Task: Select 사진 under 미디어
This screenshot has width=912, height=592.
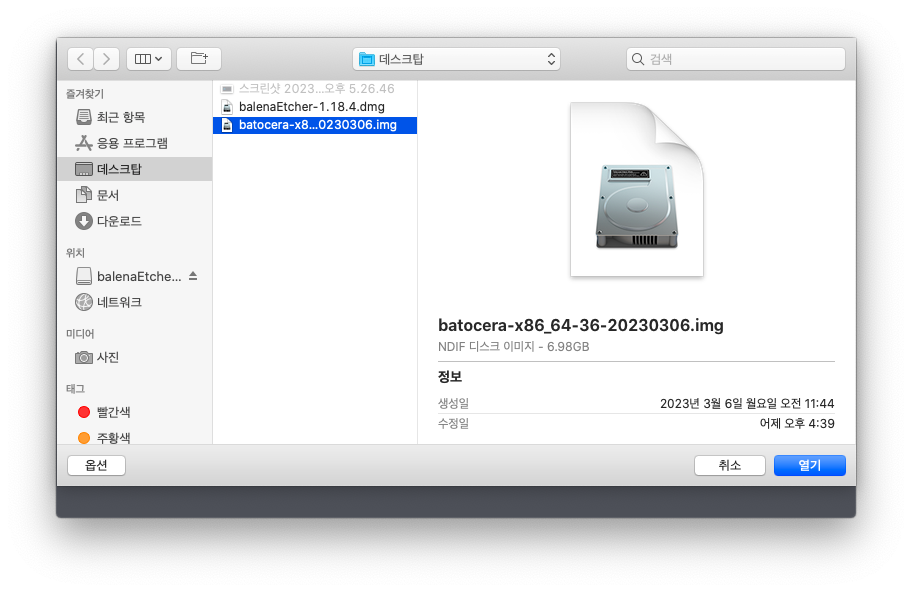Action: tap(135, 357)
